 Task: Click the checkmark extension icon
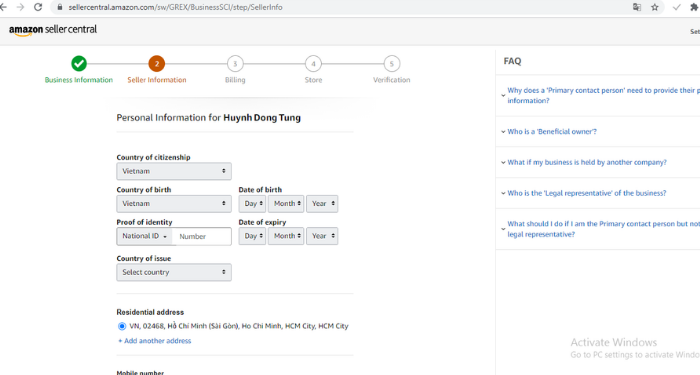click(677, 7)
